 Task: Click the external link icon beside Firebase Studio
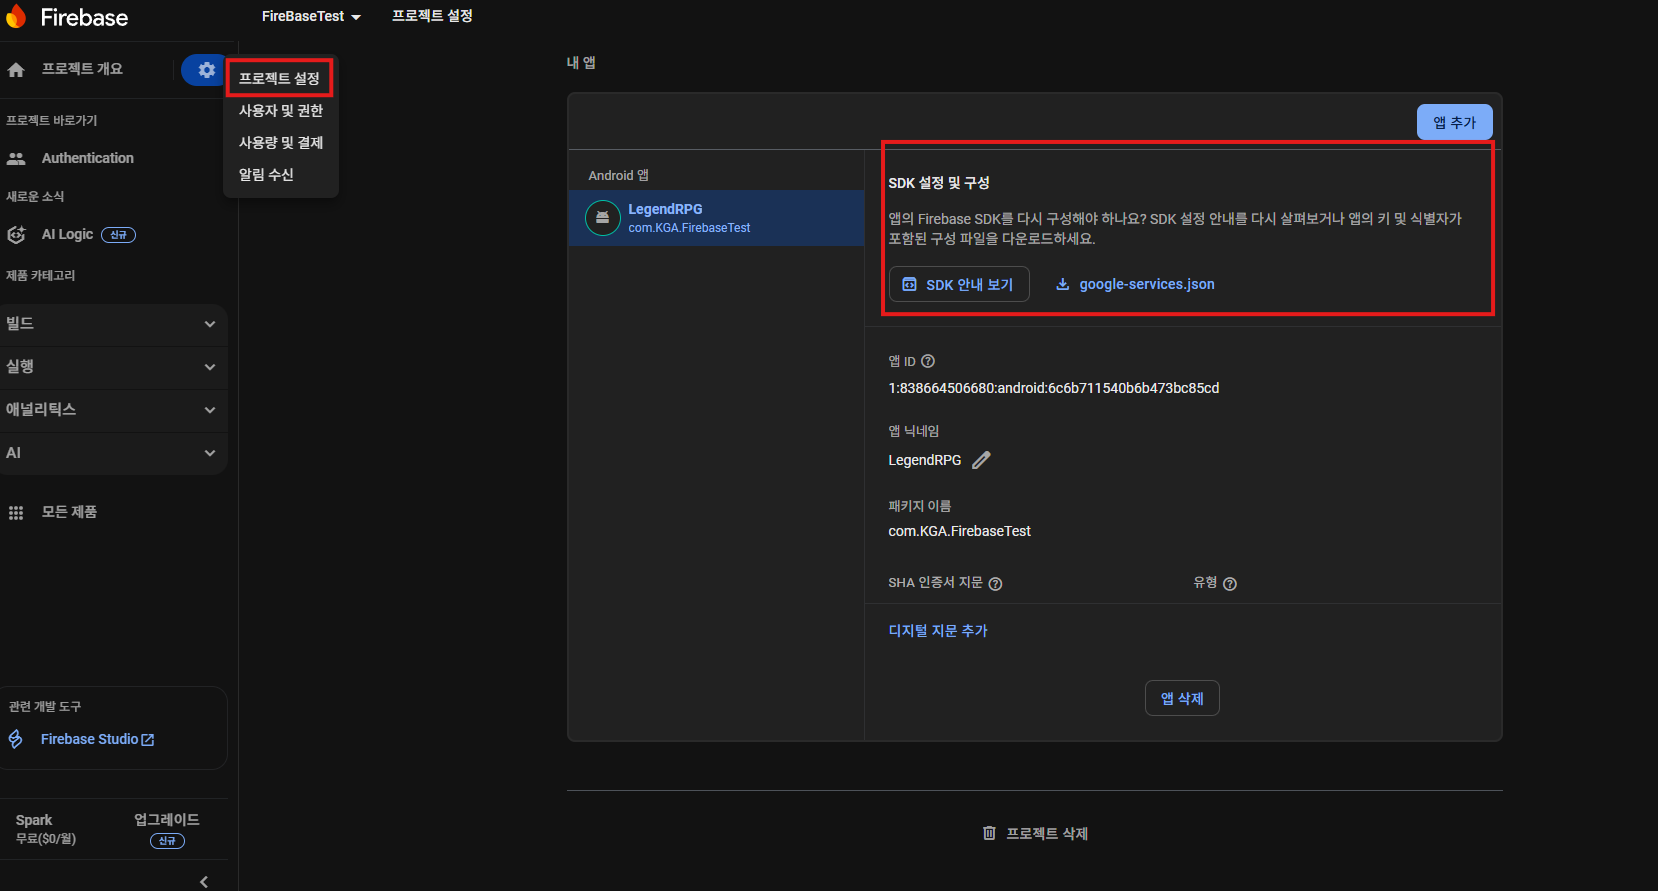coord(148,740)
